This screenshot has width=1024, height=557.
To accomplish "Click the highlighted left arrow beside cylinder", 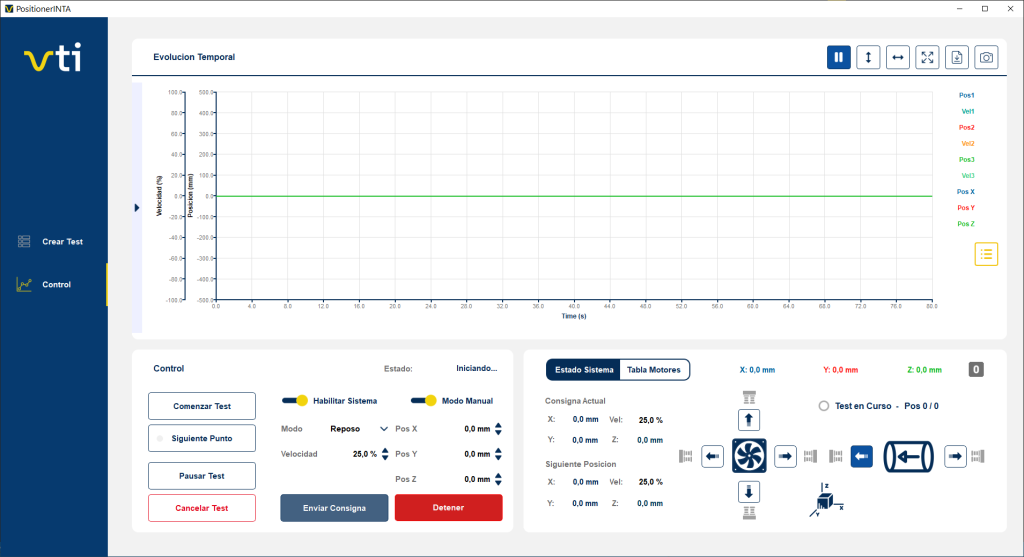I will click(x=862, y=457).
